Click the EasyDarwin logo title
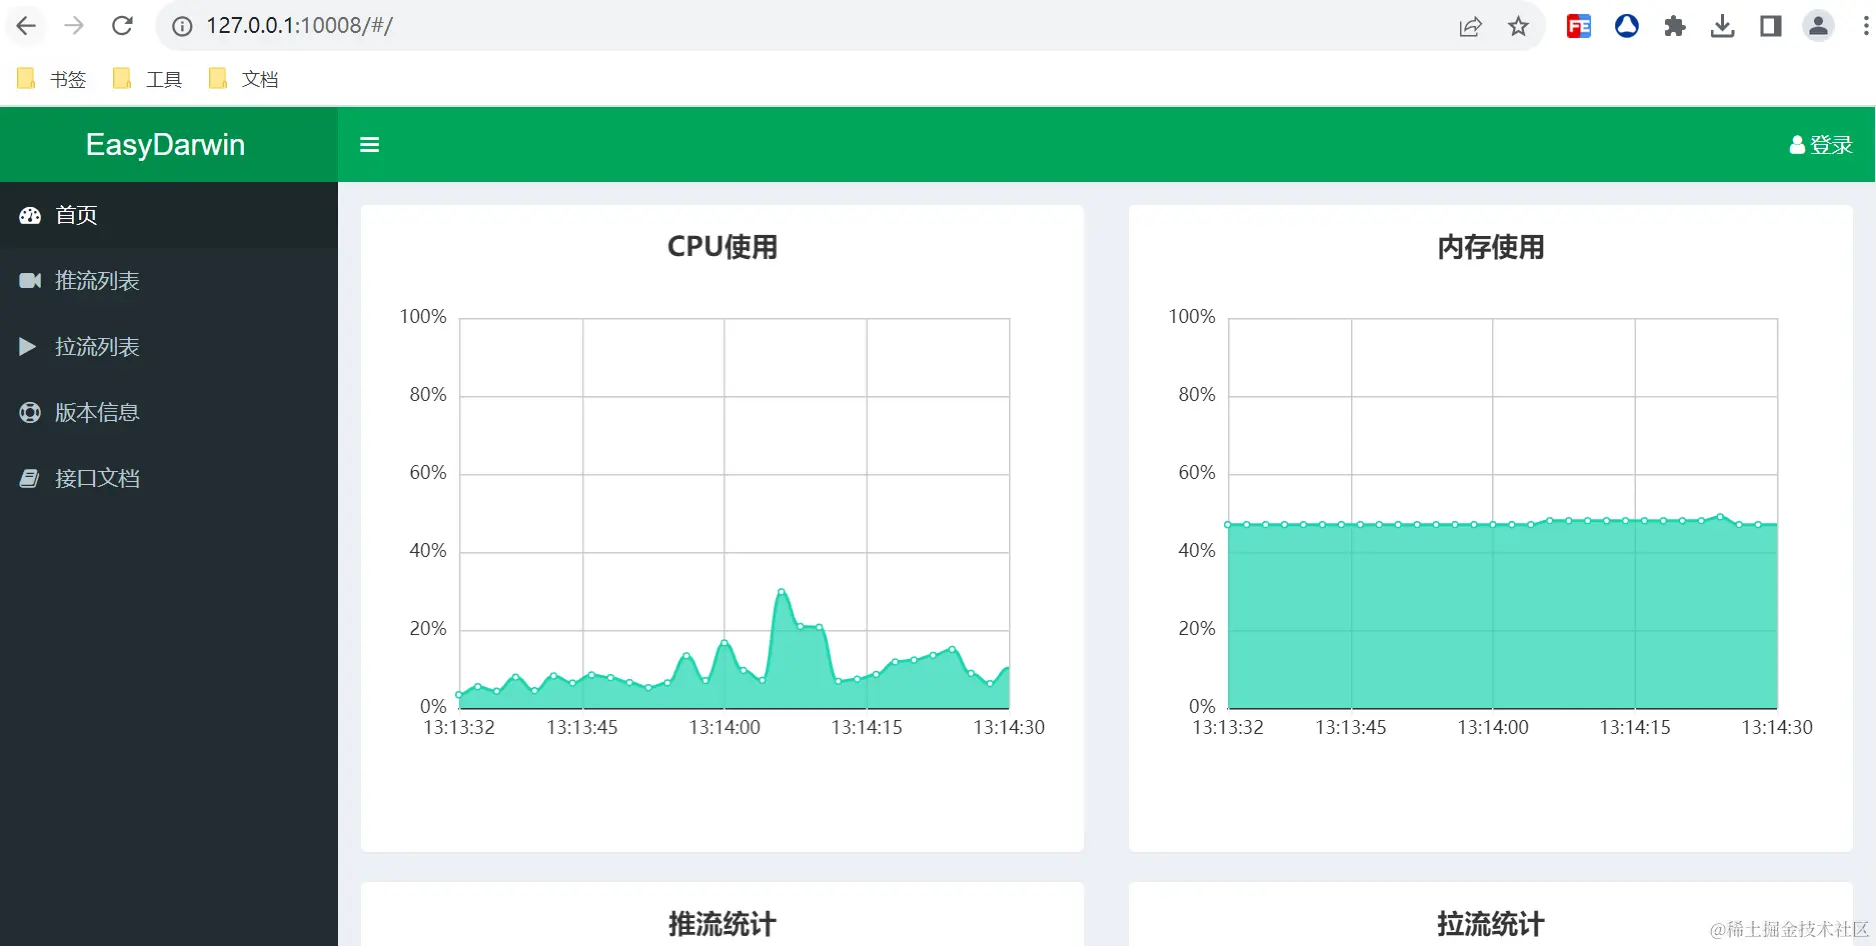 tap(165, 144)
